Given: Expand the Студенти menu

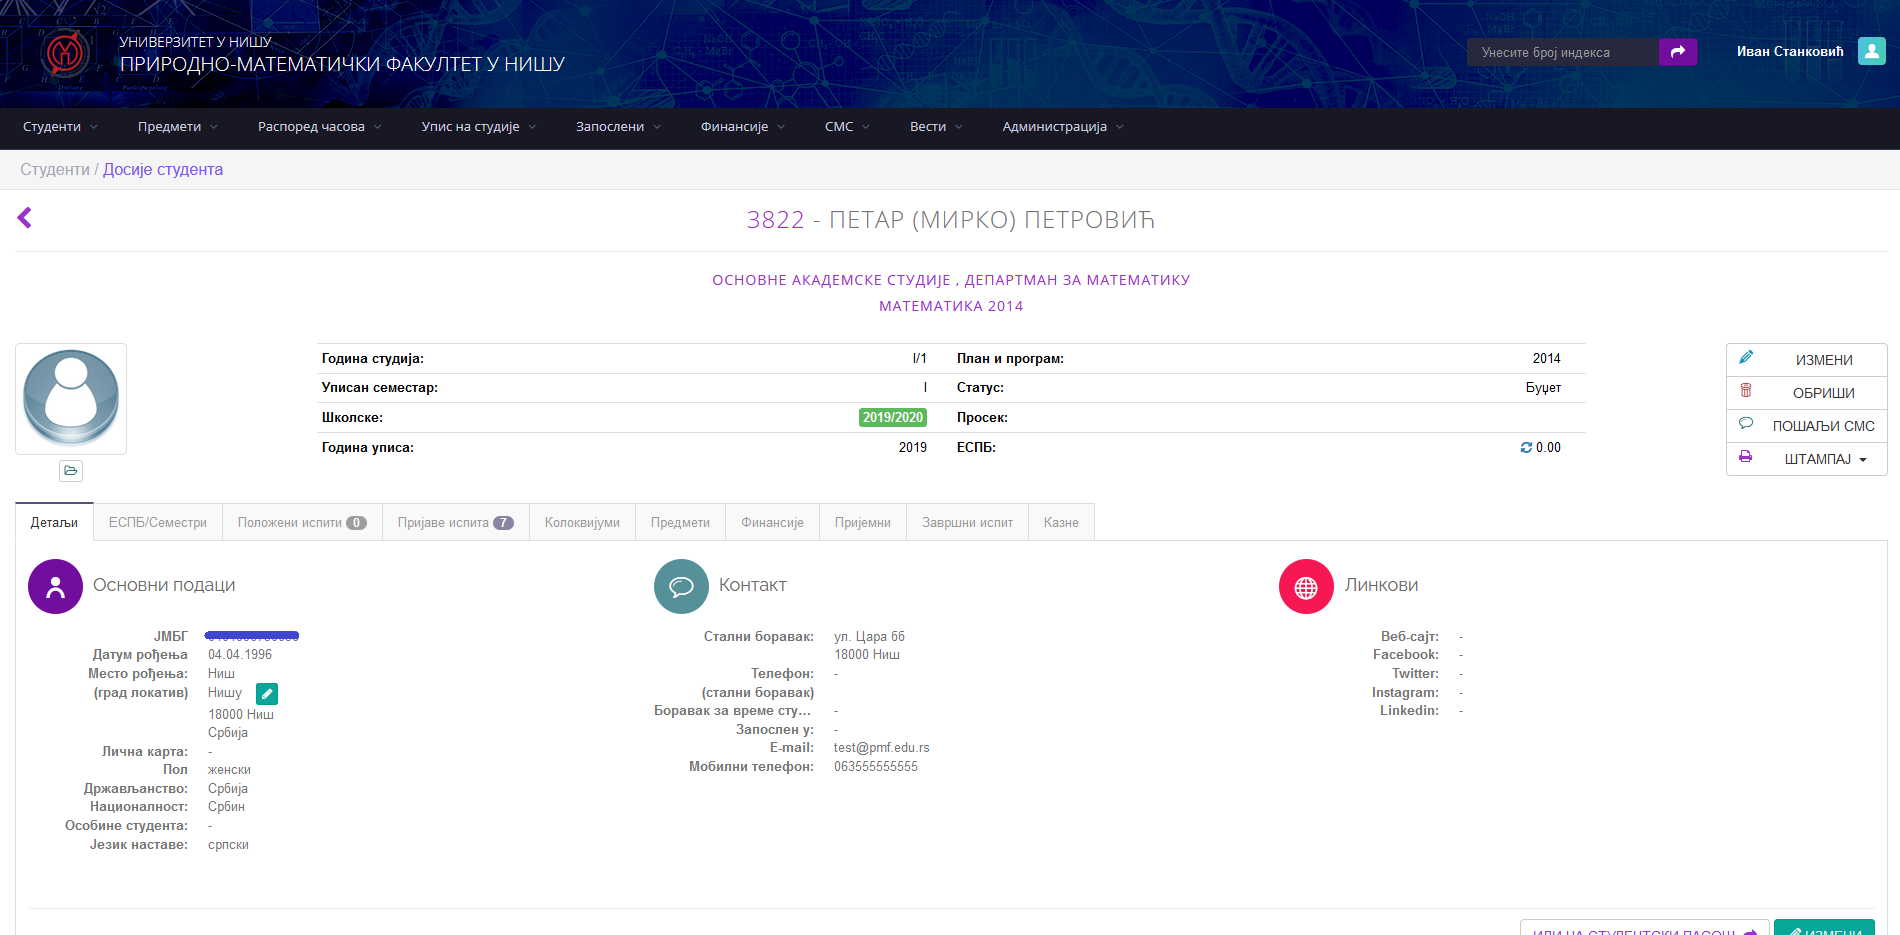Looking at the screenshot, I should tap(60, 127).
